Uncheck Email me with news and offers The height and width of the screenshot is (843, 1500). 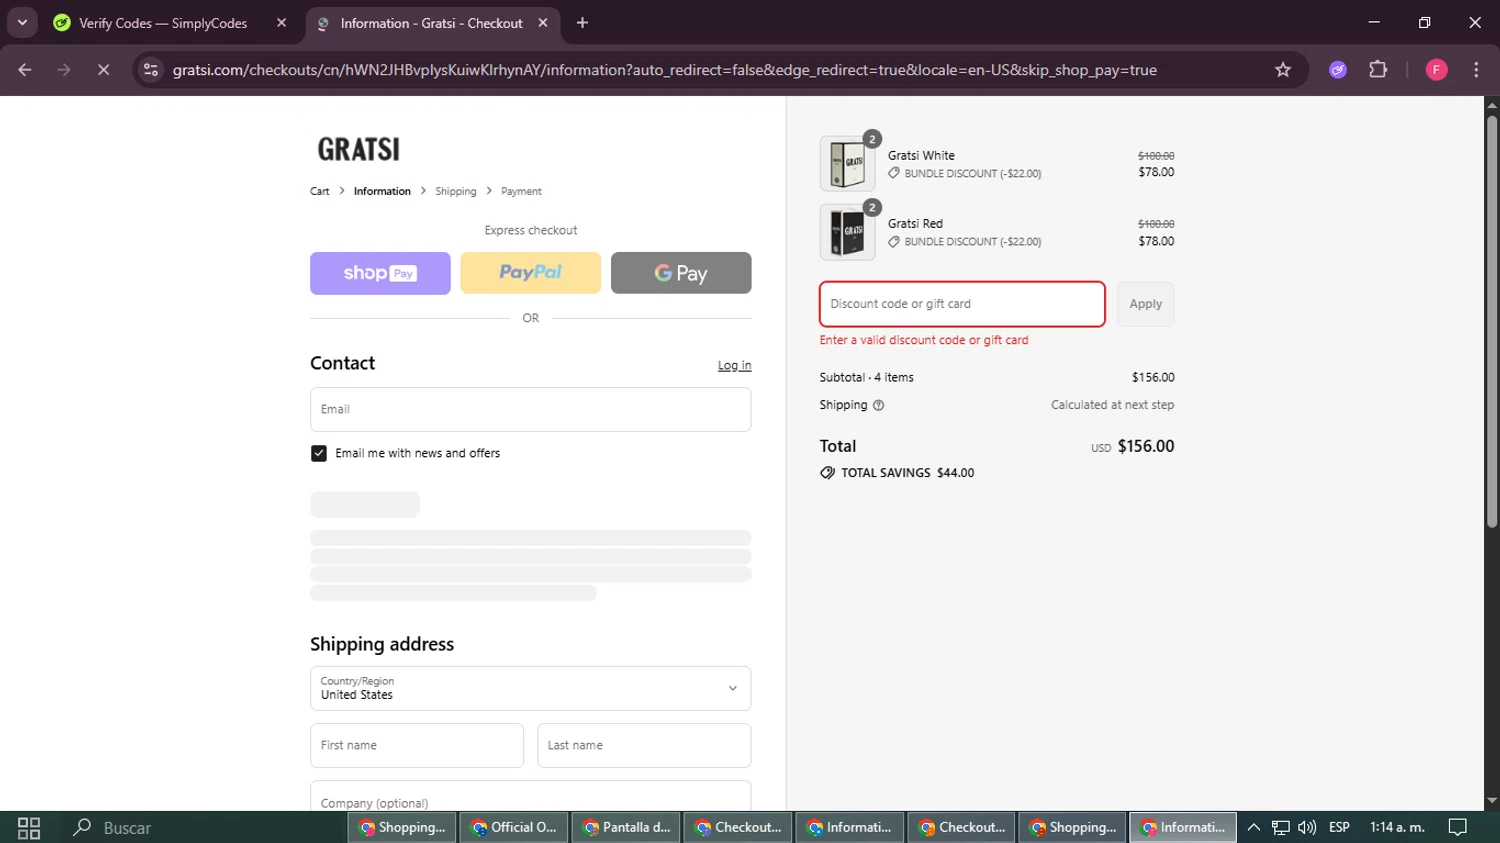tap(319, 453)
